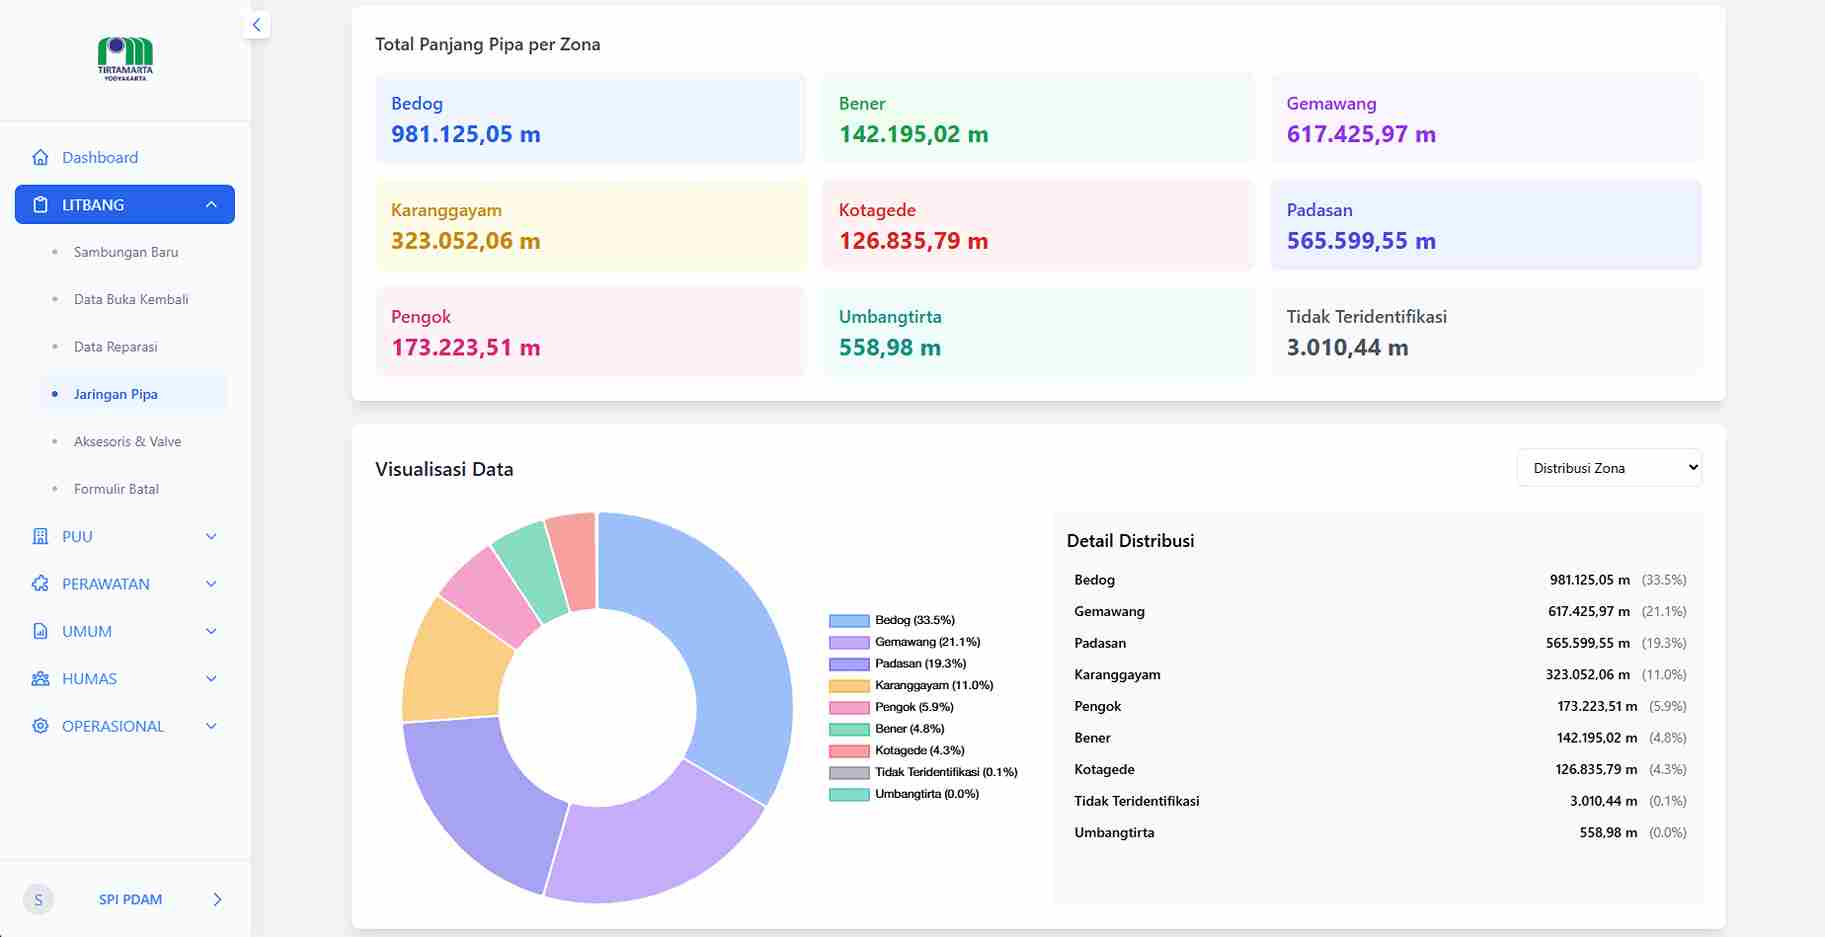This screenshot has height=937, width=1825.
Task: Open the SPI PDAM profile button
Action: tap(128, 899)
